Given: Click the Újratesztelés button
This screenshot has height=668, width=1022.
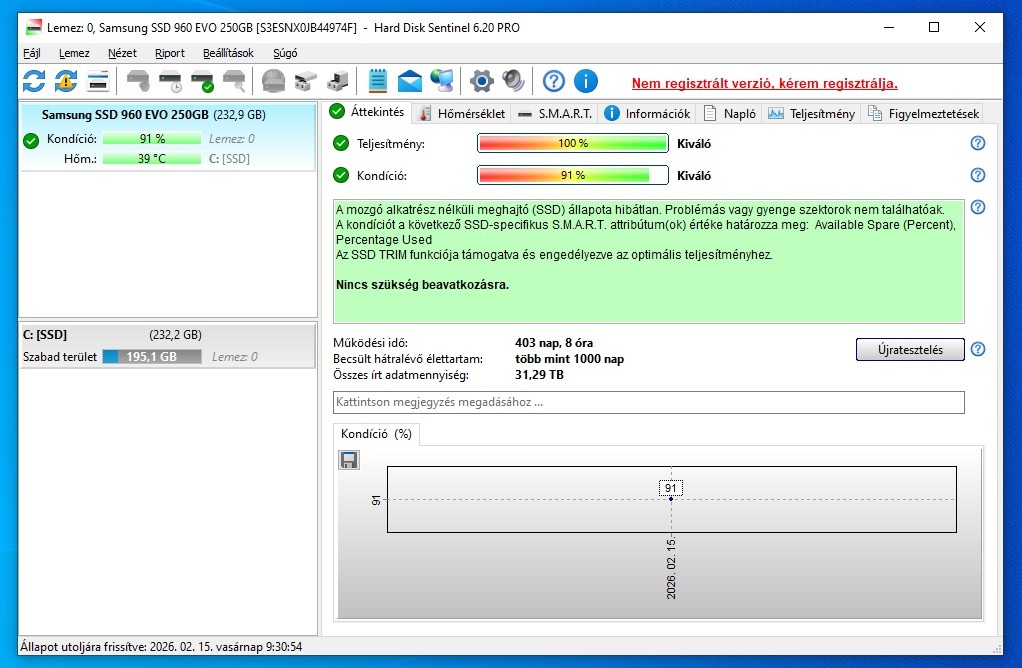Looking at the screenshot, I should (910, 349).
